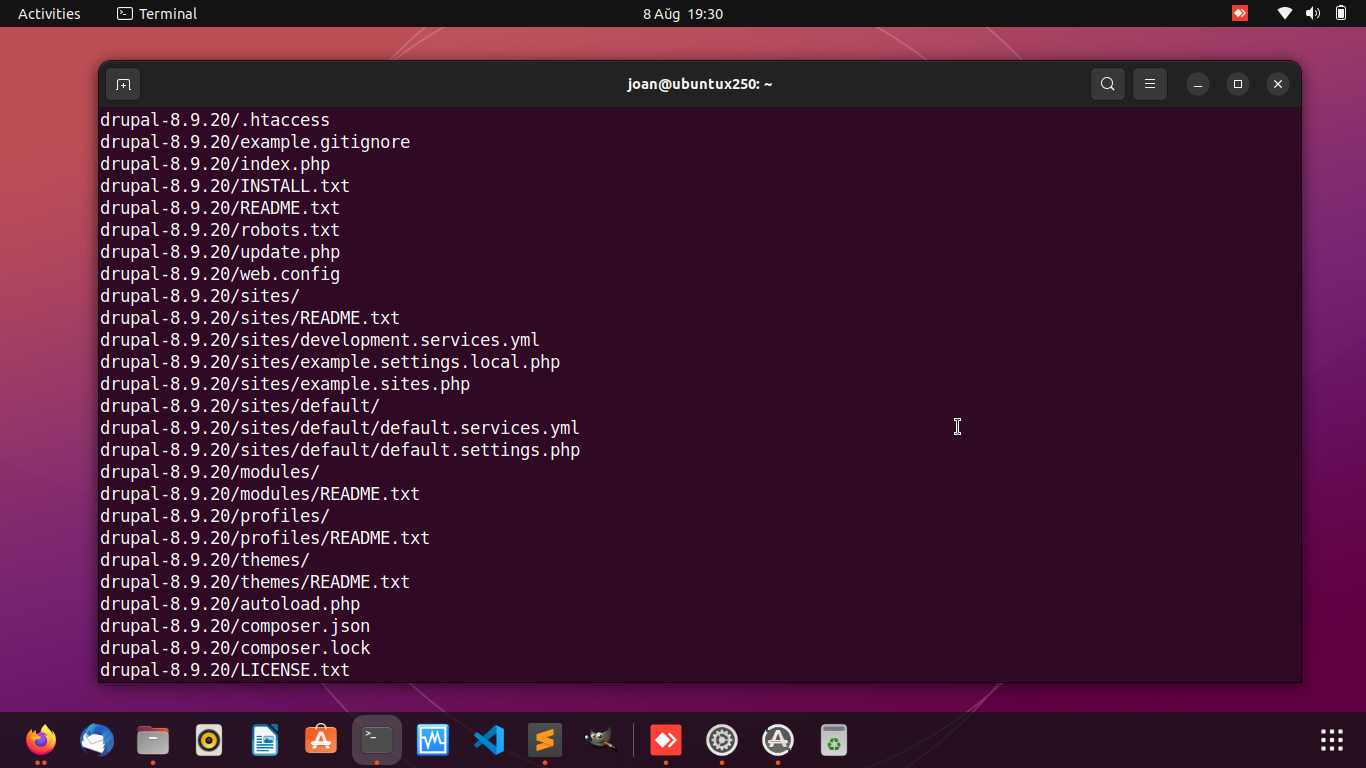Click the example.sites.php line
The height and width of the screenshot is (768, 1366).
[x=285, y=384]
